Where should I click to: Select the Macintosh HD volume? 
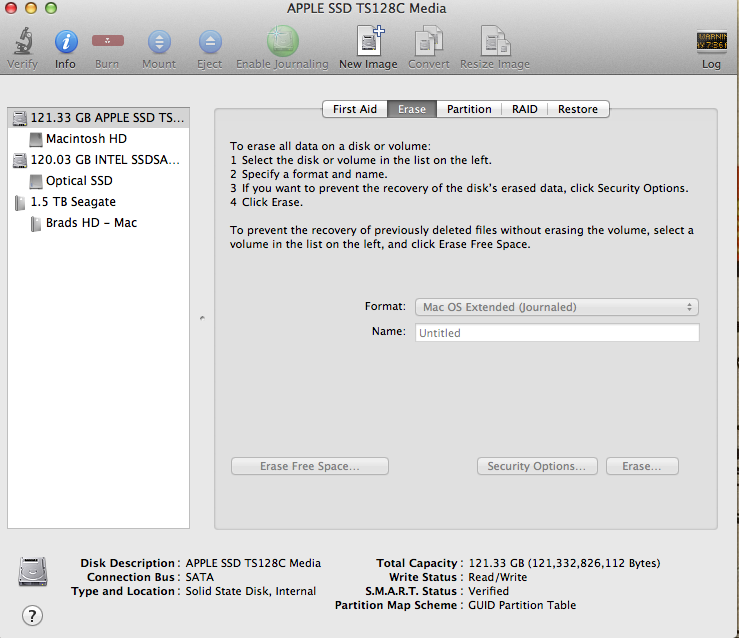(99, 139)
